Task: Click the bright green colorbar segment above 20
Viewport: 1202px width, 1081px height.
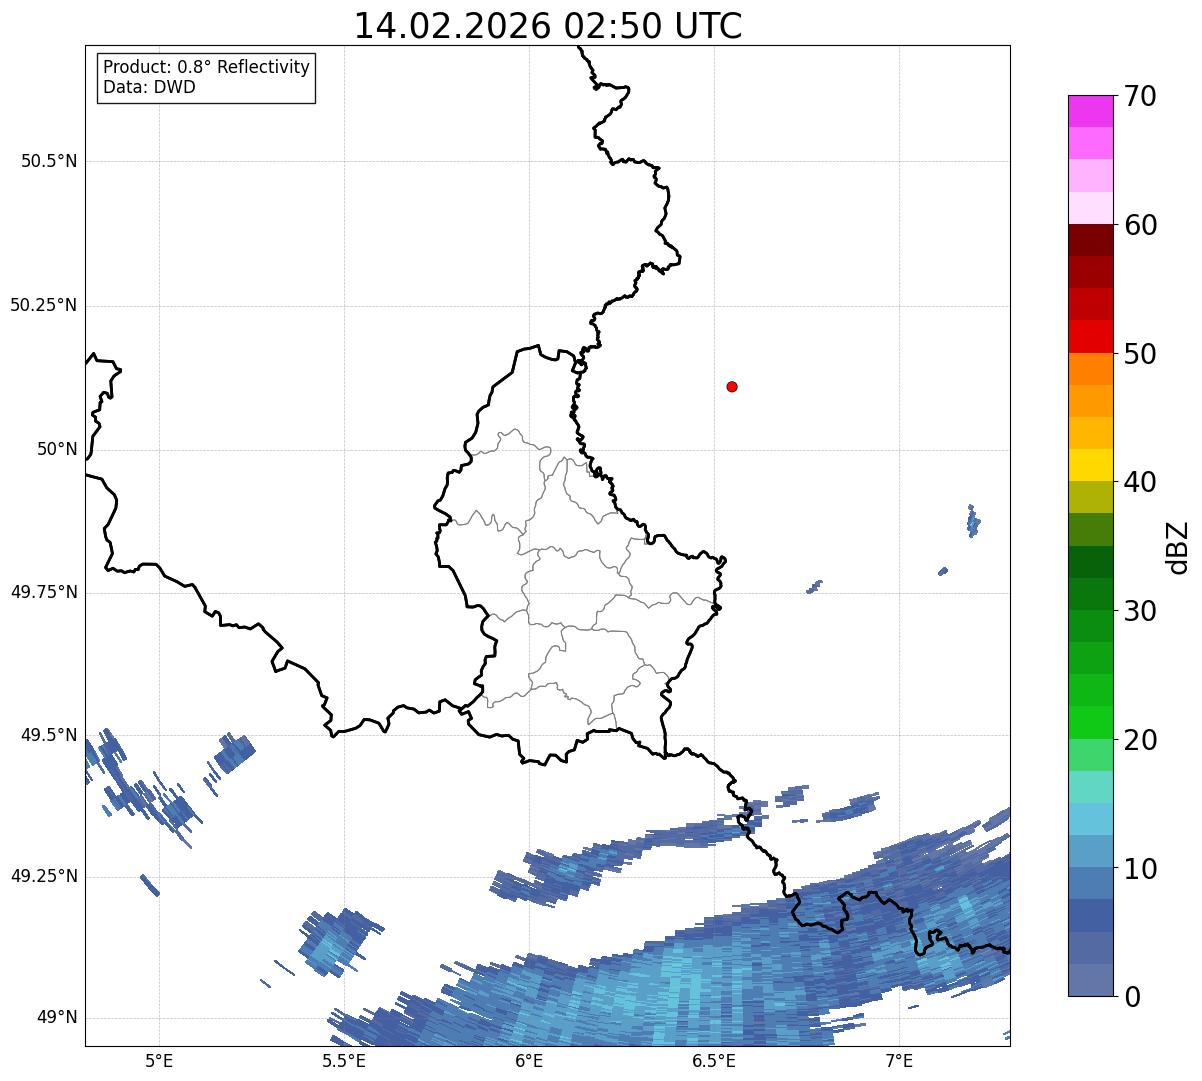Action: click(x=1090, y=723)
